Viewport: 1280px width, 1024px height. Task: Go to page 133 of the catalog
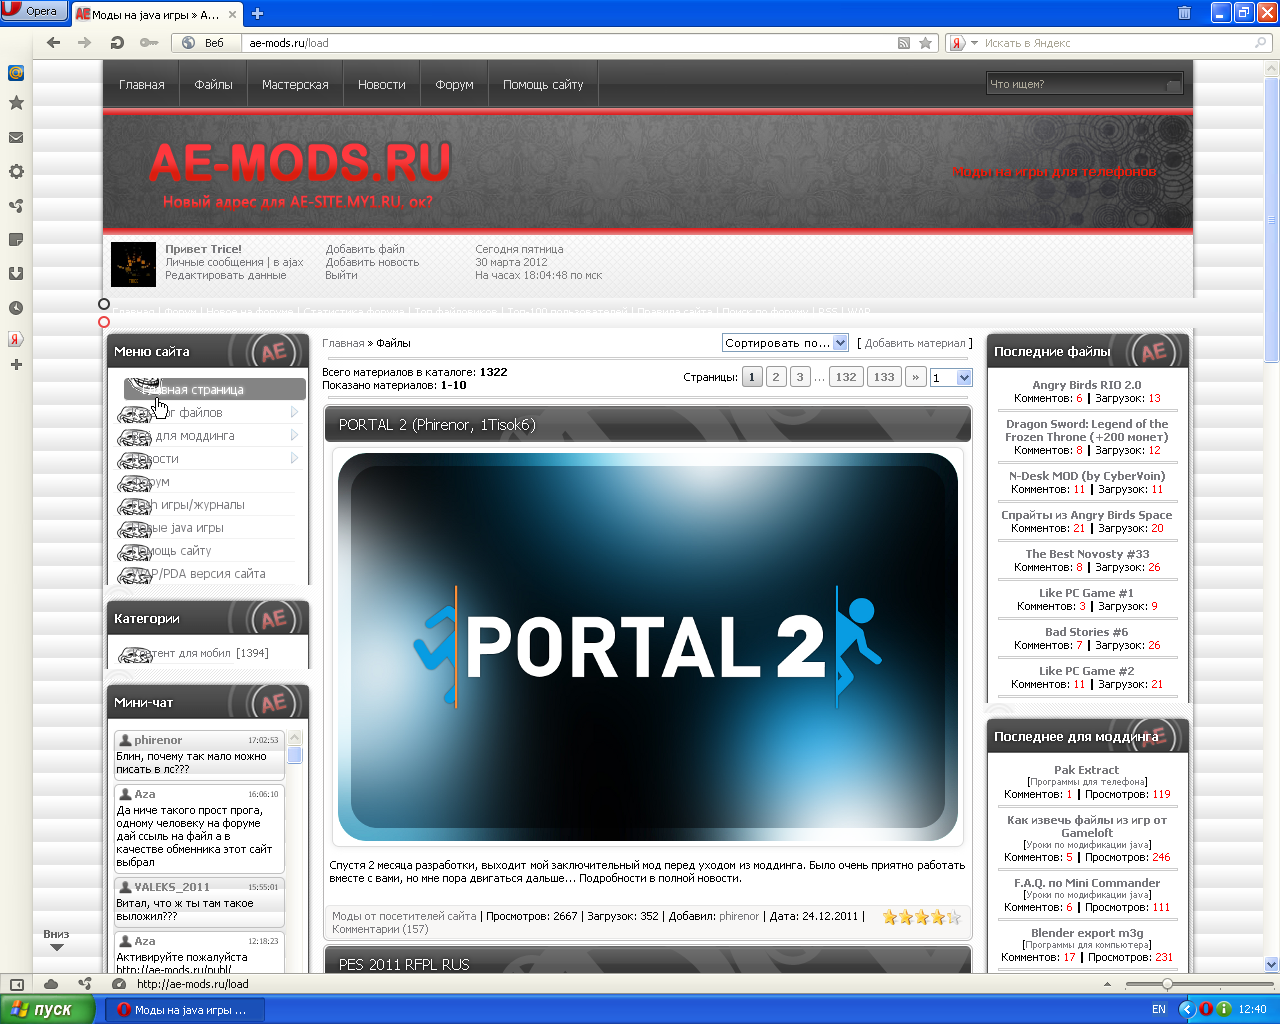click(x=884, y=377)
